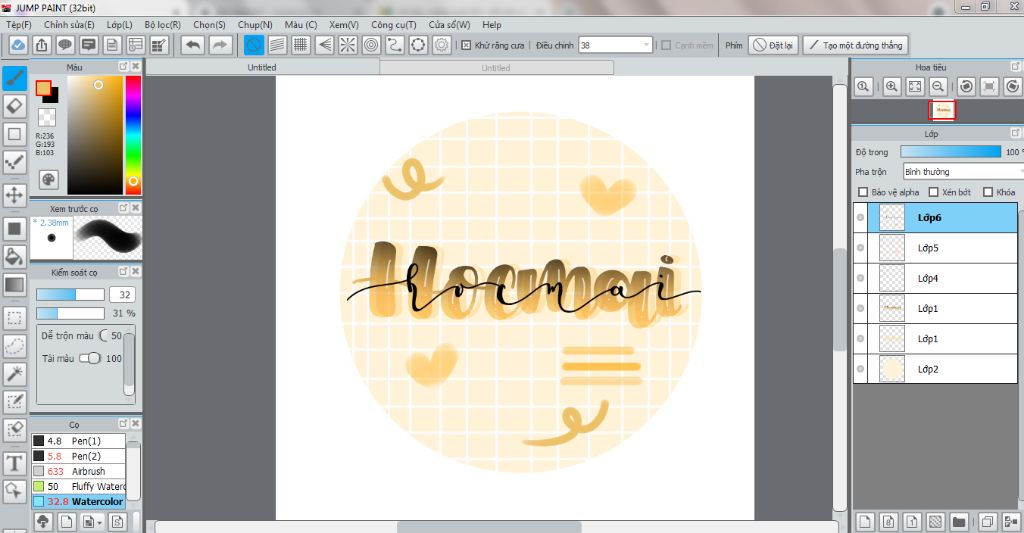Select the Gradient tool
Screen dimensions: 1024x533
pos(14,285)
